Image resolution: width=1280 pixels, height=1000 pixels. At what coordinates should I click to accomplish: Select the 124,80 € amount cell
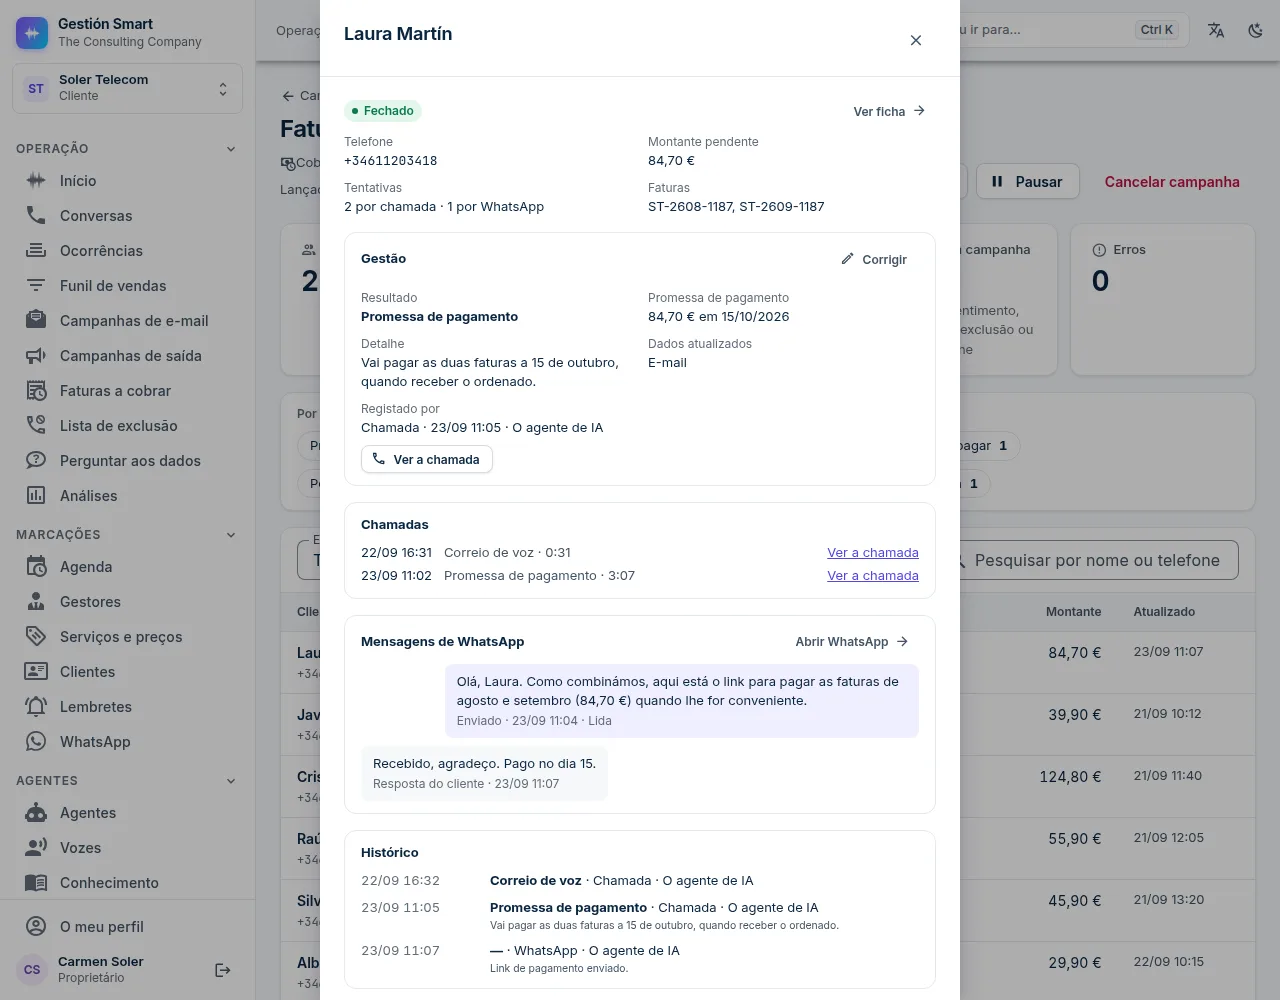point(1070,777)
